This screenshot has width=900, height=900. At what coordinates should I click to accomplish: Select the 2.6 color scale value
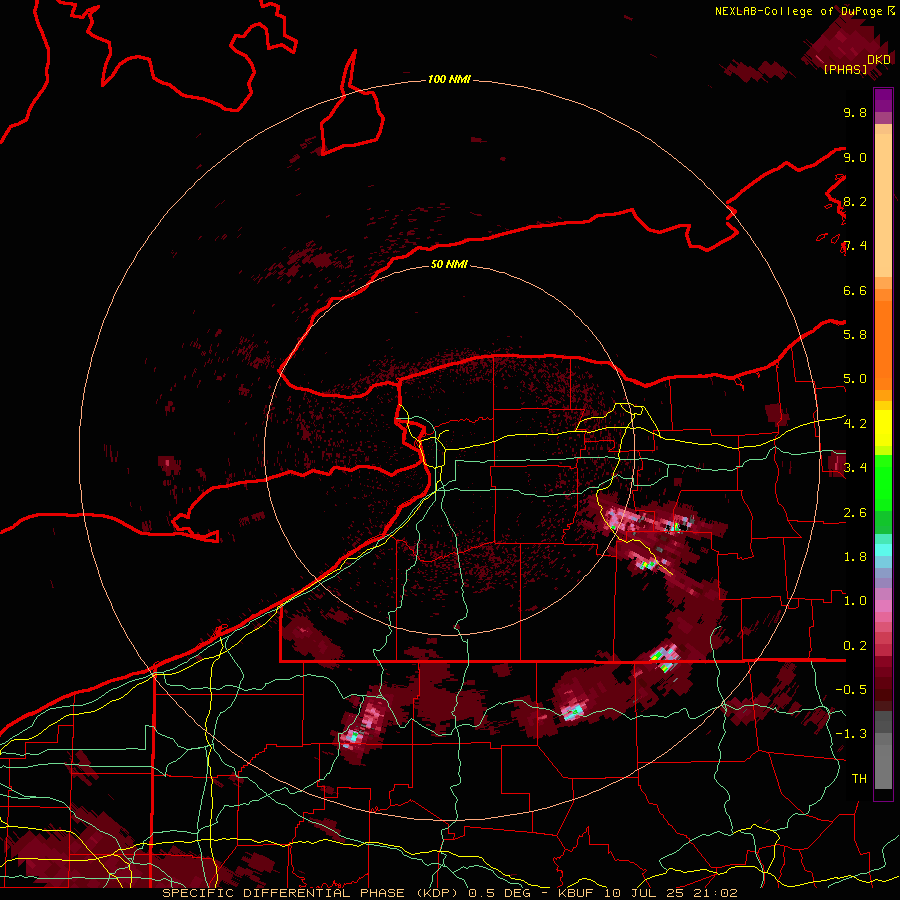pos(855,512)
